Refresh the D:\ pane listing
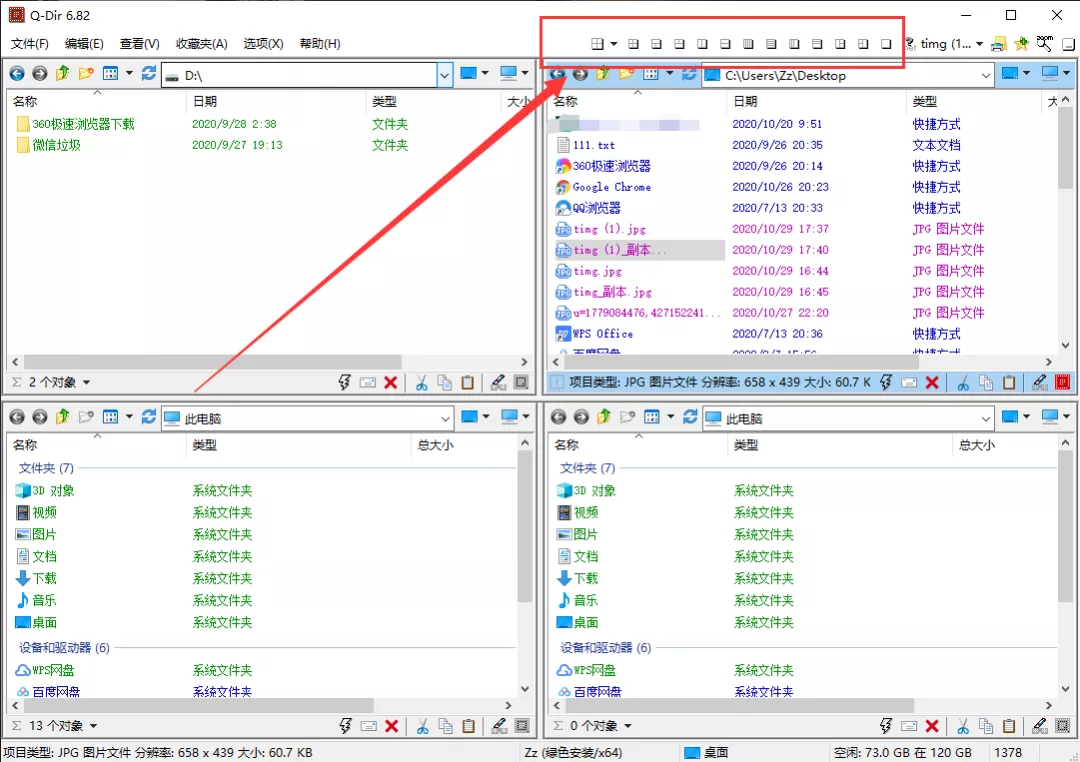The height and width of the screenshot is (762, 1080). coord(149,73)
